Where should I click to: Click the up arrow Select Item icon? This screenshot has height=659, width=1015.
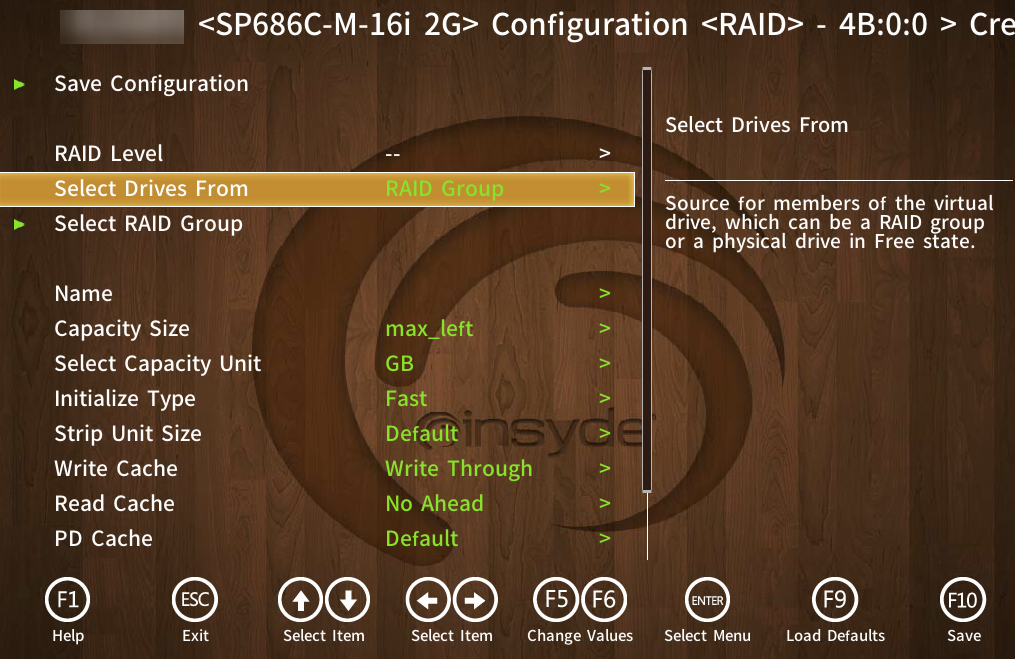click(300, 600)
